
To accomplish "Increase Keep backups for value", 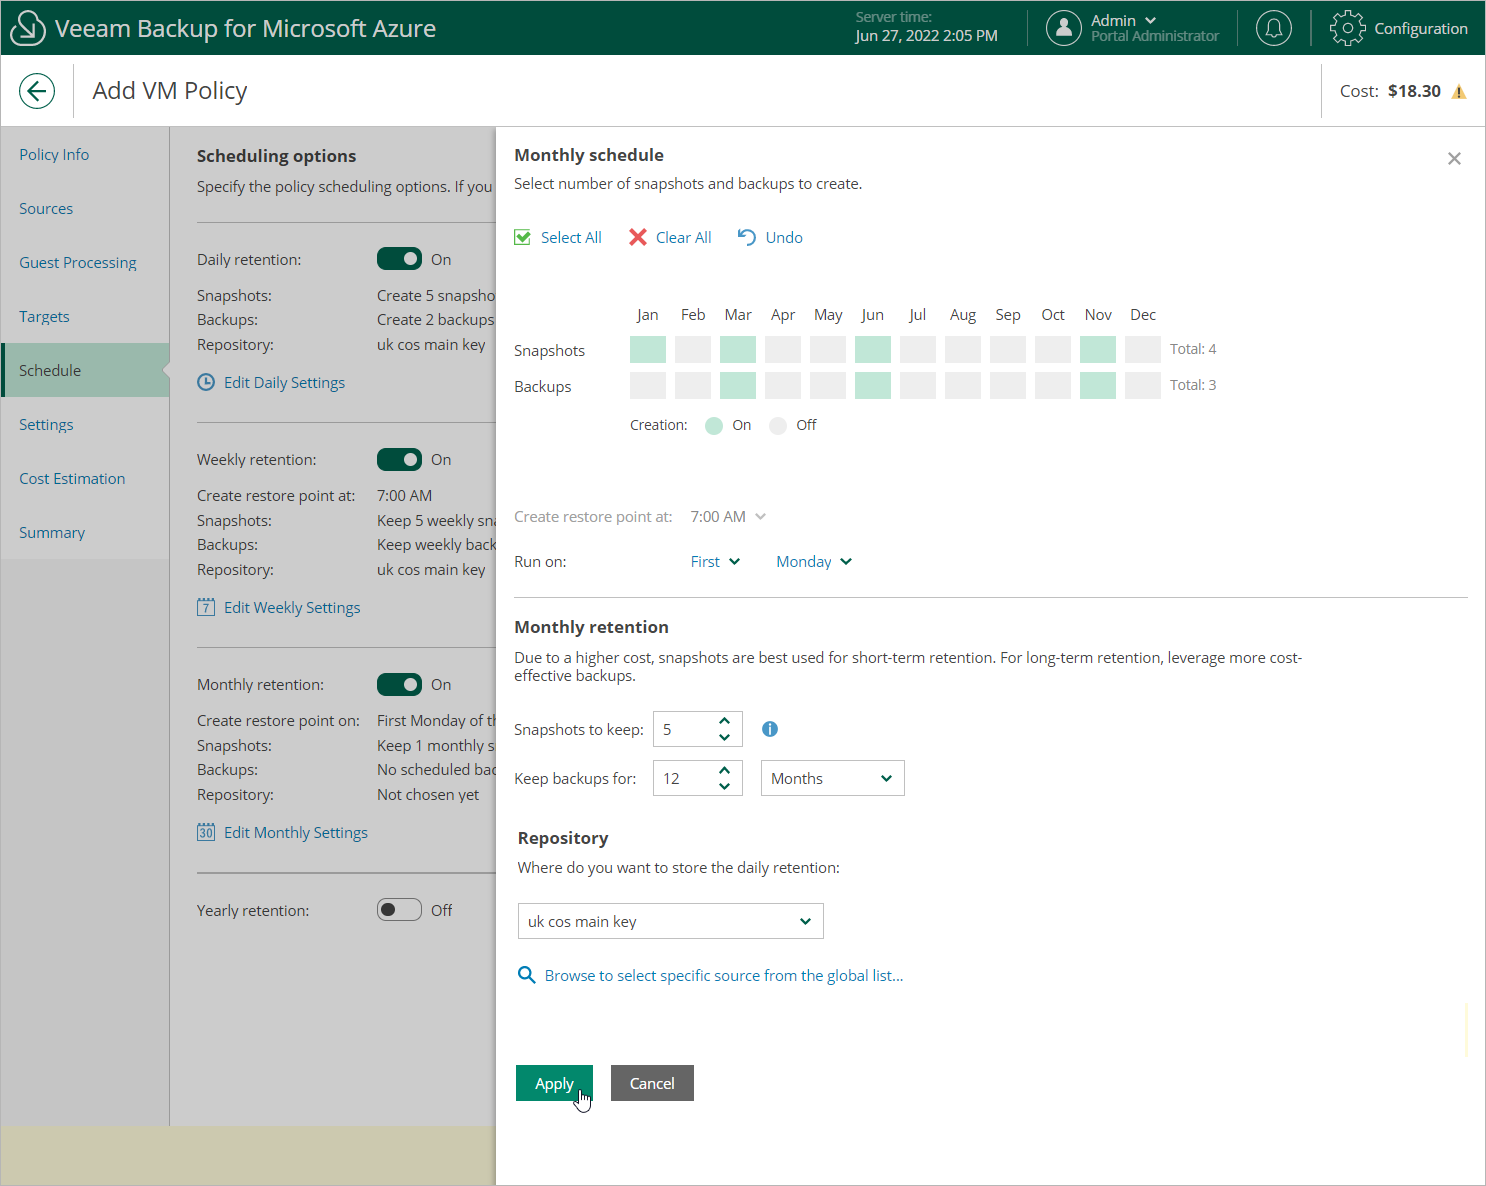I will click(725, 770).
